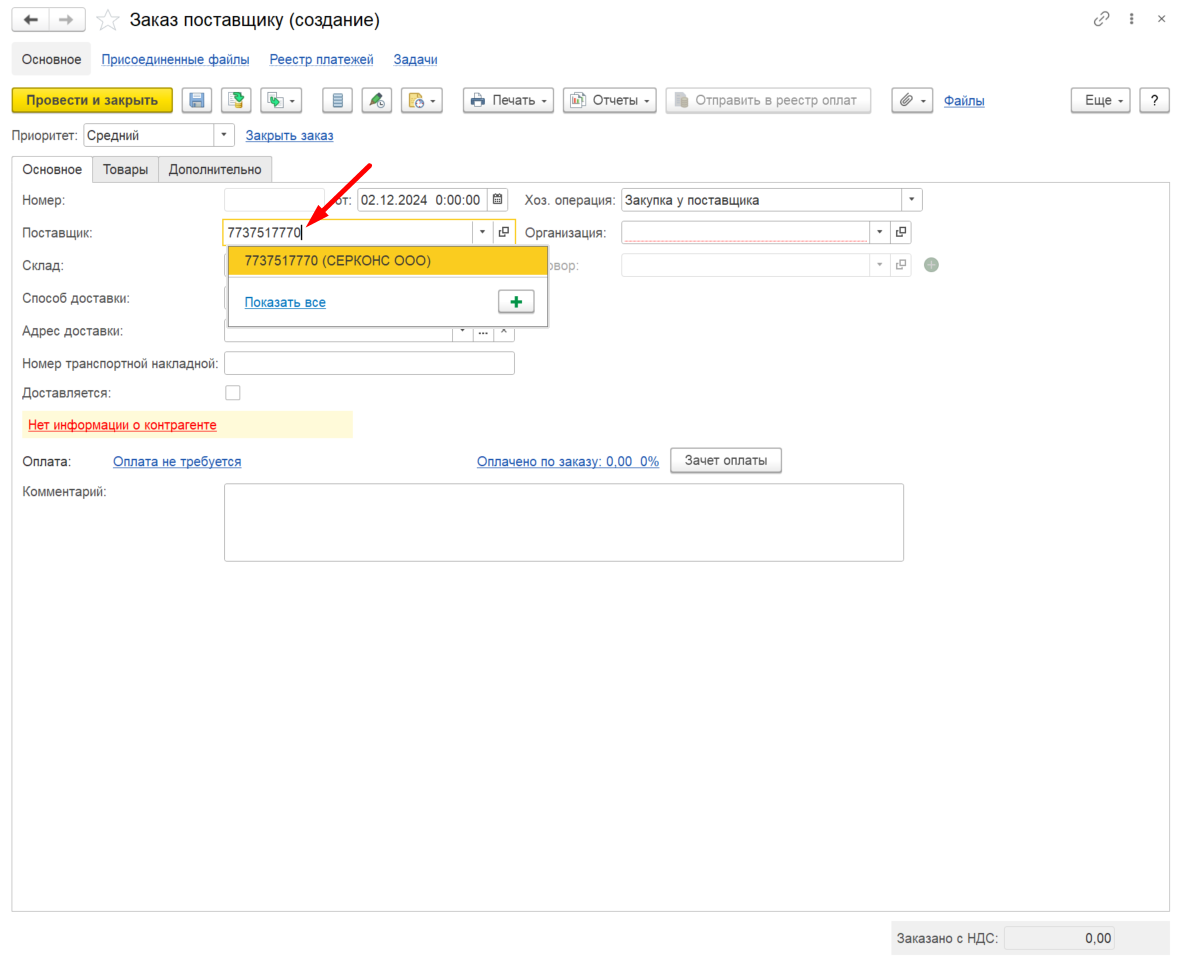Click into the Комментарий text area

(564, 523)
